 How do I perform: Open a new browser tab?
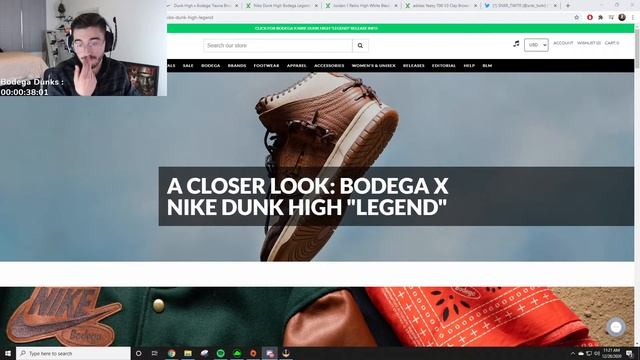(567, 6)
